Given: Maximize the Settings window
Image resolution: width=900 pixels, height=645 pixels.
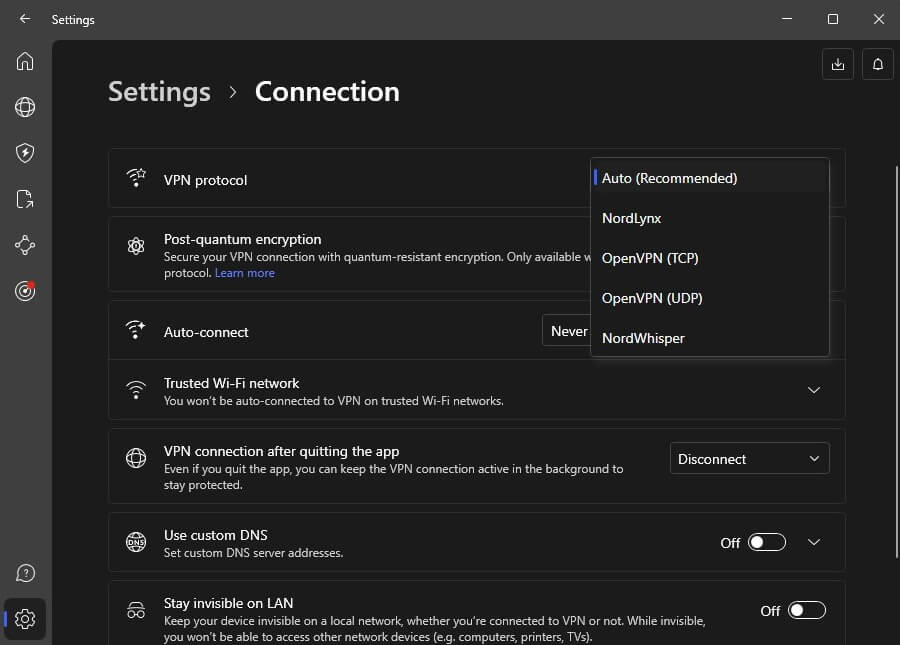Looking at the screenshot, I should (833, 19).
